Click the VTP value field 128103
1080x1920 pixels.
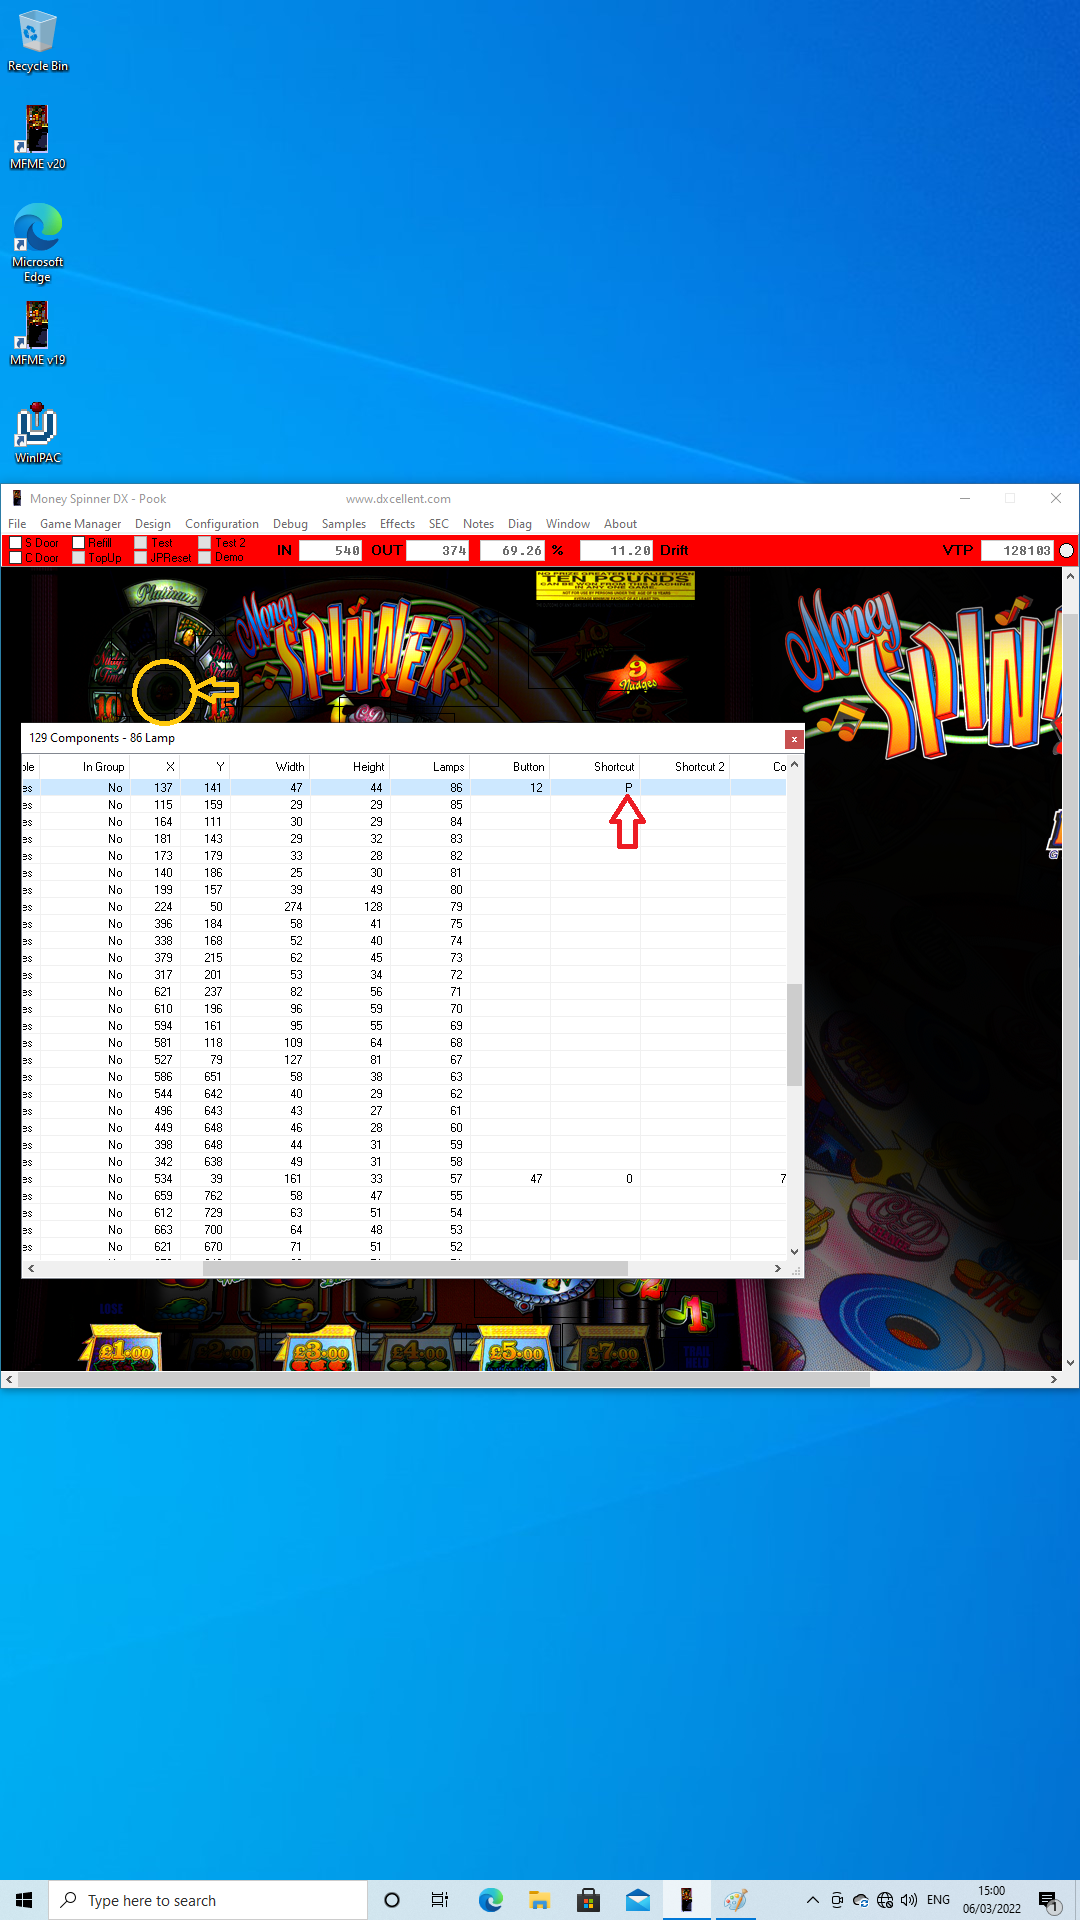(x=1018, y=551)
